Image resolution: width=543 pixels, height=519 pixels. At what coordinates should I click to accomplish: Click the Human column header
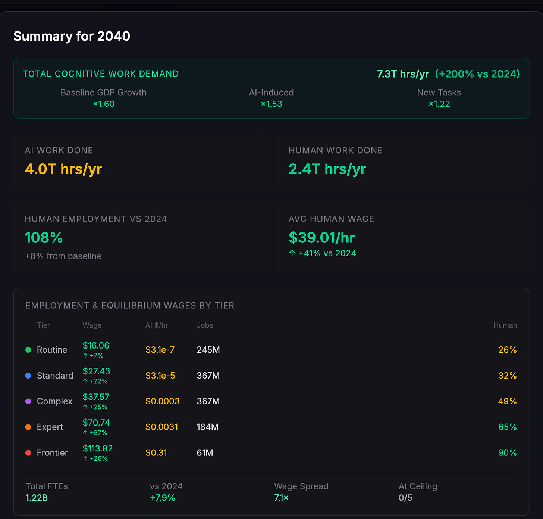coord(505,325)
